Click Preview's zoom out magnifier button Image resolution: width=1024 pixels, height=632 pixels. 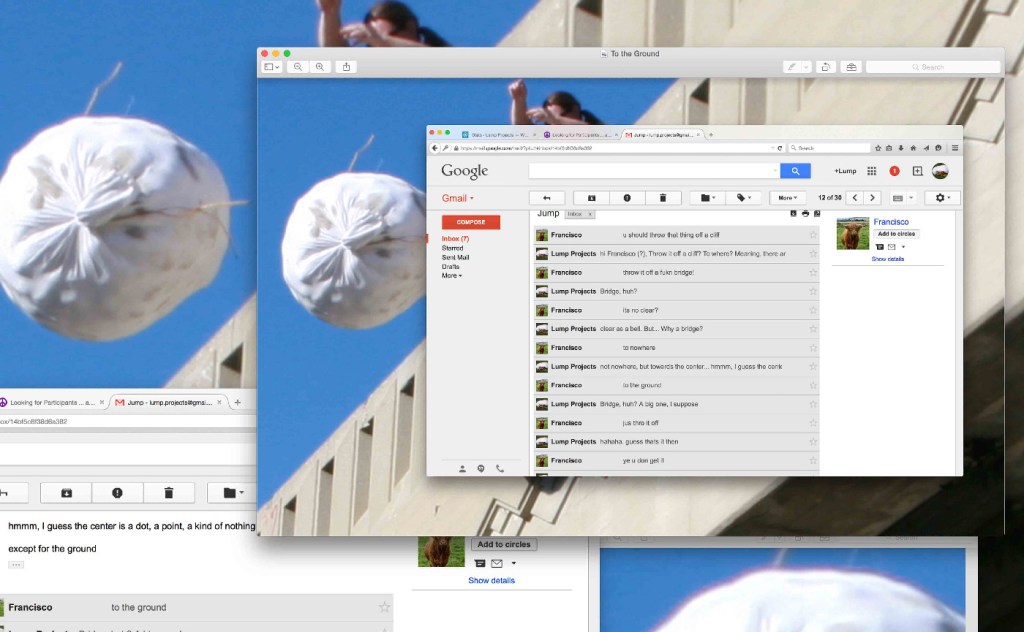point(298,67)
